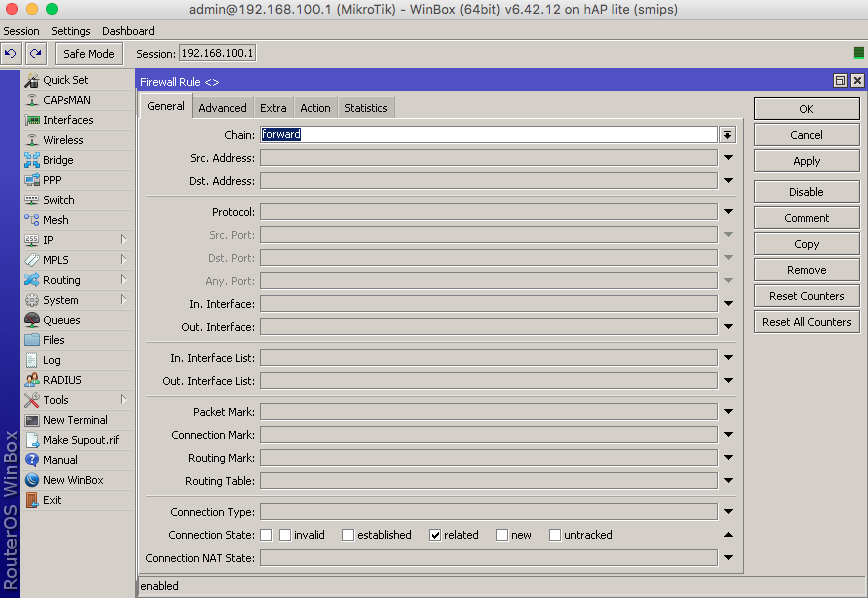Click the Copy rule button
Viewport: 868px width, 598px height.
click(807, 244)
